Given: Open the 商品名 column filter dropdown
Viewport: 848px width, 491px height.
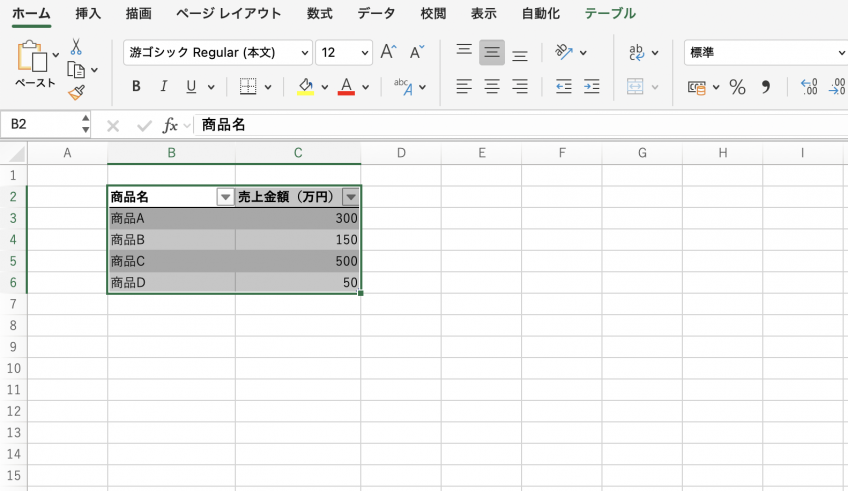Looking at the screenshot, I should point(225,197).
